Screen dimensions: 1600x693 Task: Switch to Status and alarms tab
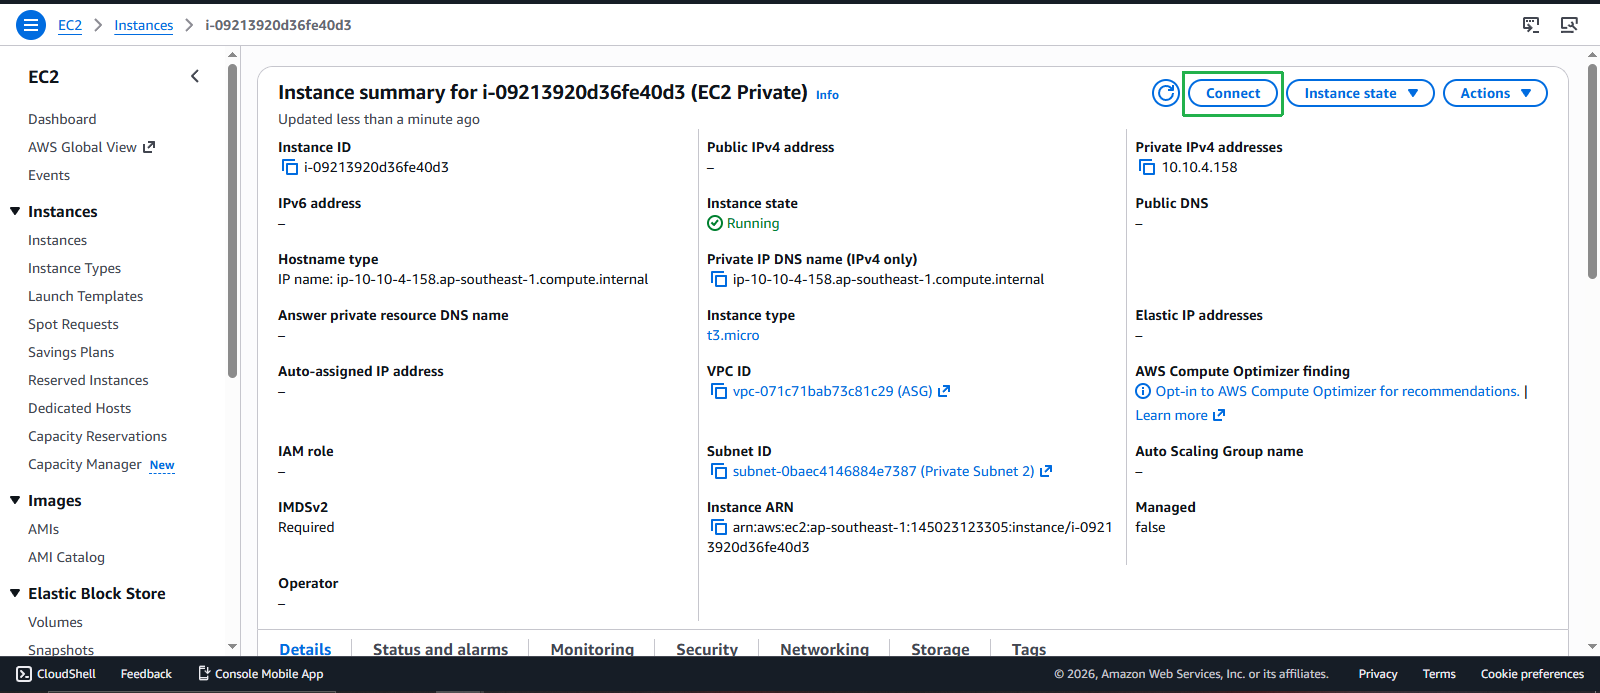click(x=440, y=648)
